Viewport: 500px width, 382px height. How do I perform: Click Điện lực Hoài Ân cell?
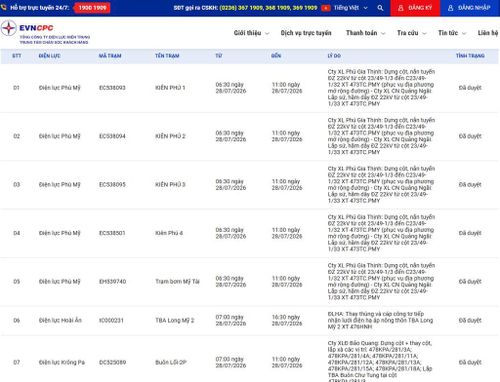(x=60, y=320)
